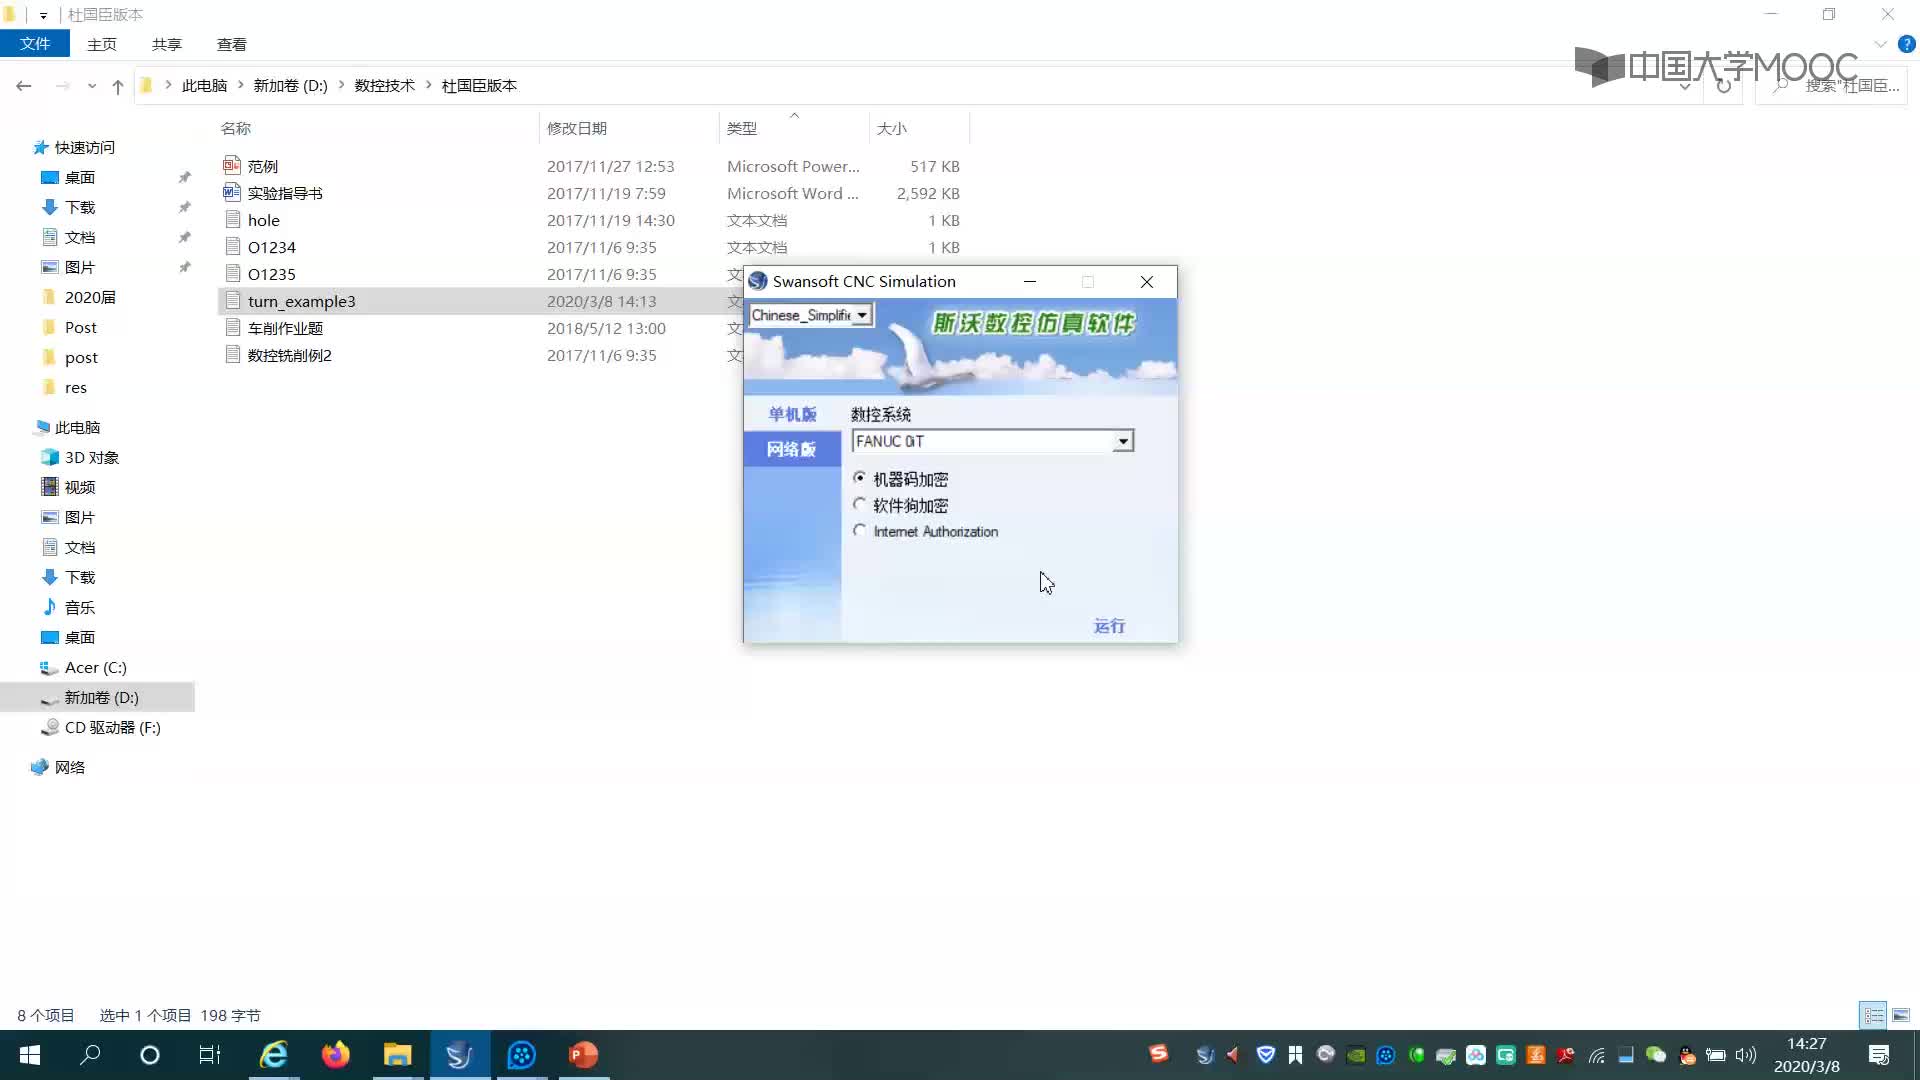Open 此电脑 in the navigation pane
Image resolution: width=1920 pixels, height=1080 pixels.
coord(77,427)
